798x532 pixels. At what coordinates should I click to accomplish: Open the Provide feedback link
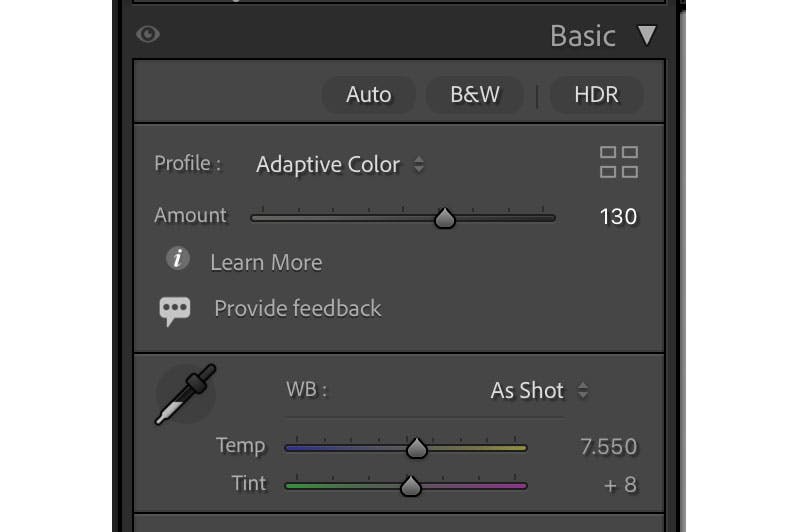click(298, 309)
